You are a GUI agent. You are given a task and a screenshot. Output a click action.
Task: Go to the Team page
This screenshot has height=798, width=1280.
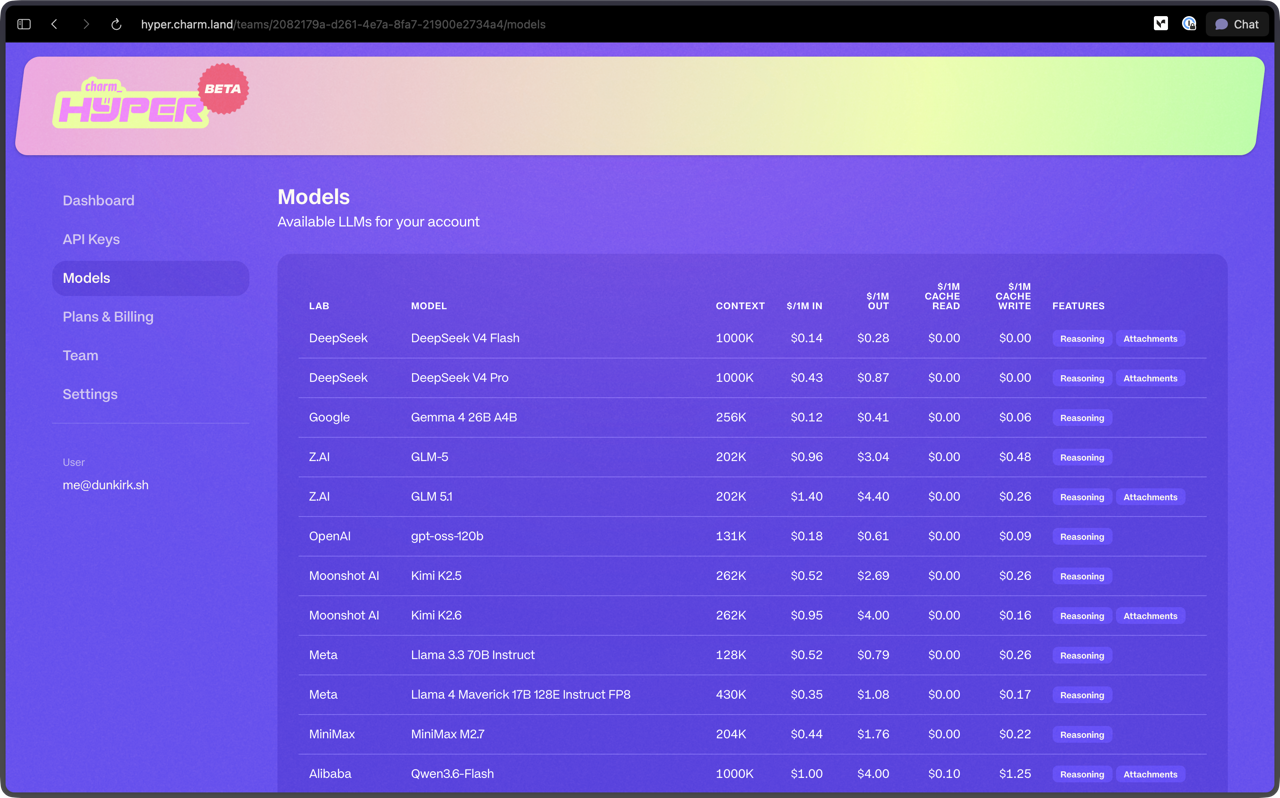pos(80,356)
